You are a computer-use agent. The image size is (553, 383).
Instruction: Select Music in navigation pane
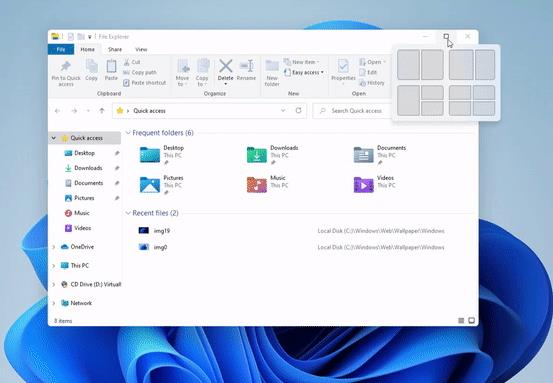click(x=81, y=213)
